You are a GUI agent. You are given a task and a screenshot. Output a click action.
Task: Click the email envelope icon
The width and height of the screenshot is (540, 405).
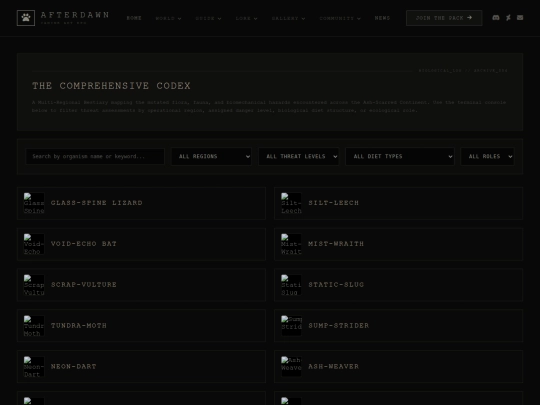coord(520,18)
